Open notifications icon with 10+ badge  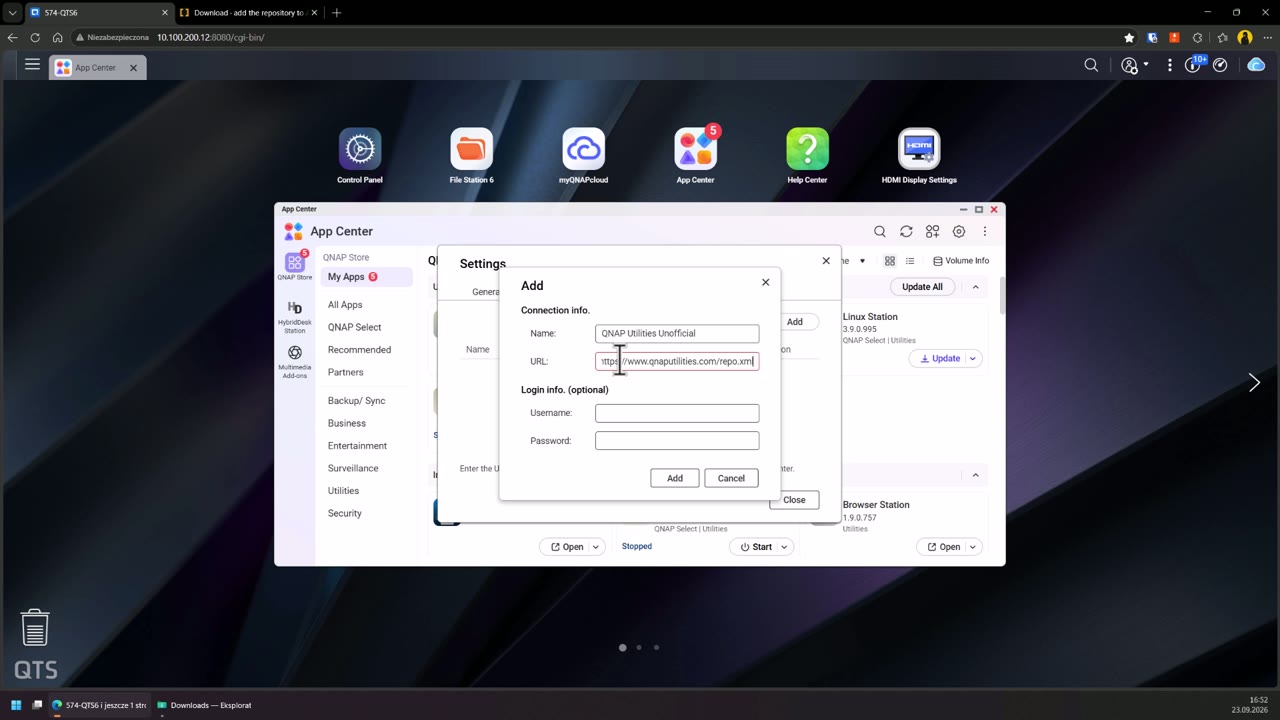(1193, 65)
